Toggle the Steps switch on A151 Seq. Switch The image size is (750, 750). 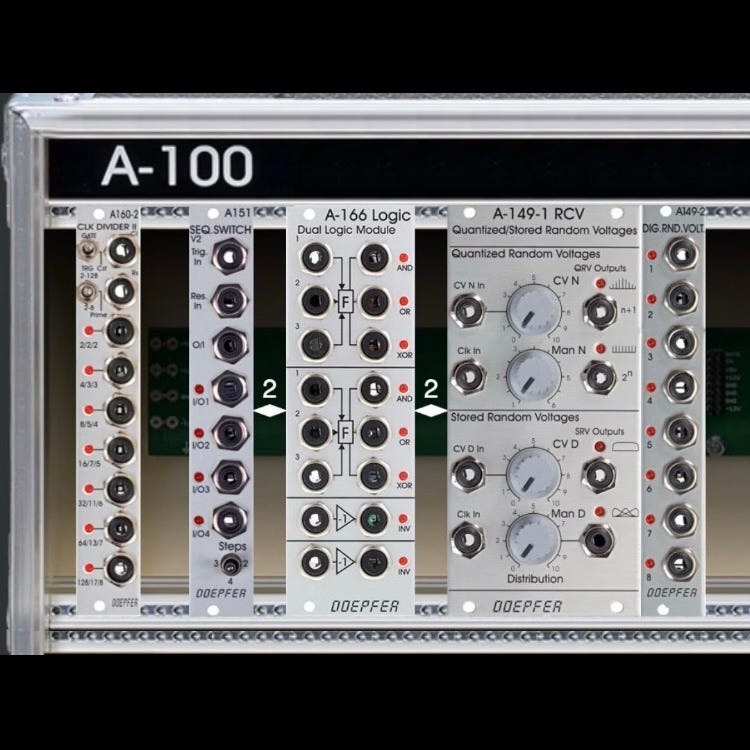pyautogui.click(x=231, y=565)
